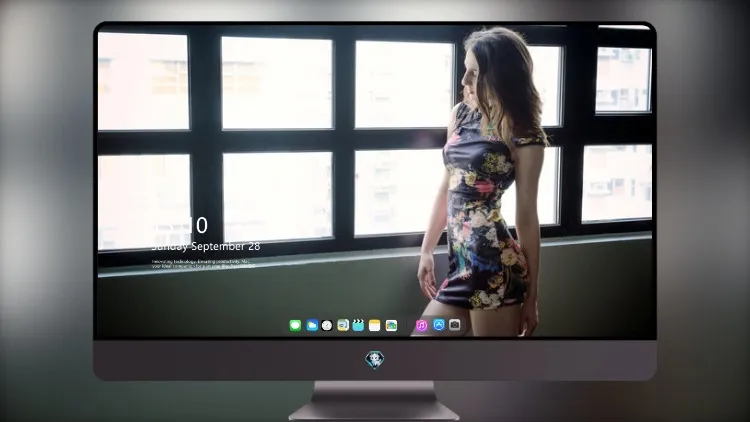Launch the pink Music app icon
750x422 pixels.
421,325
